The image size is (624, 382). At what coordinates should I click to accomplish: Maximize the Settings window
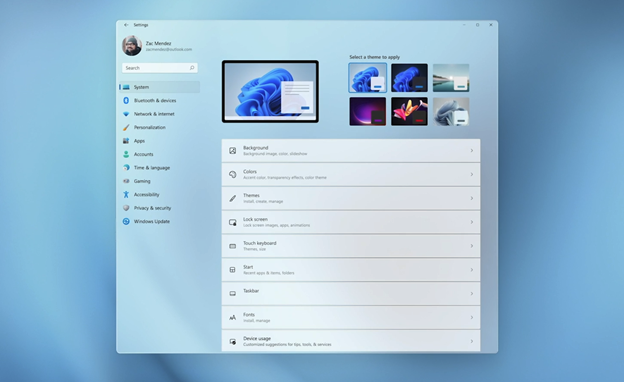tap(477, 25)
